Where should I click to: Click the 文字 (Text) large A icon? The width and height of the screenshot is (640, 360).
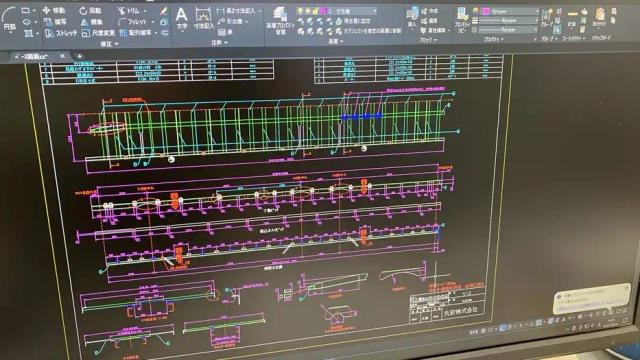182,18
